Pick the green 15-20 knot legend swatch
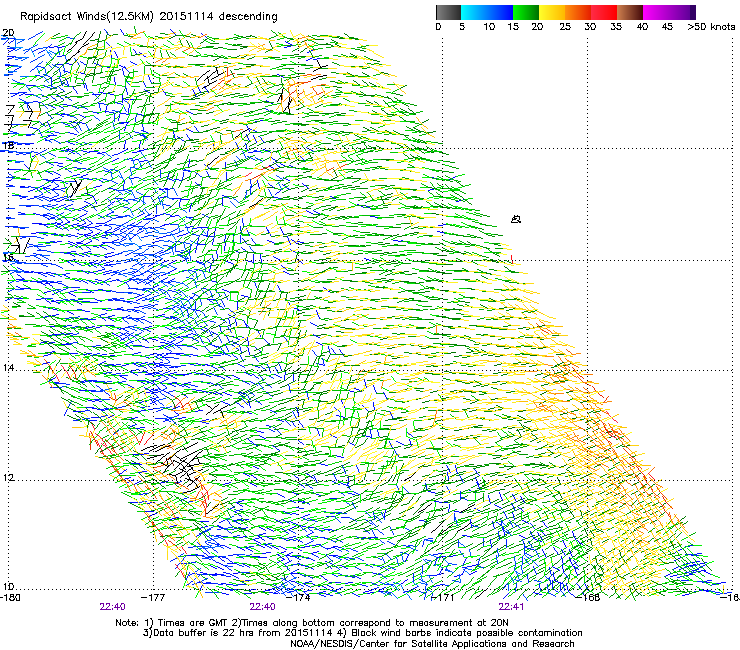The height and width of the screenshot is (650, 740). click(526, 12)
